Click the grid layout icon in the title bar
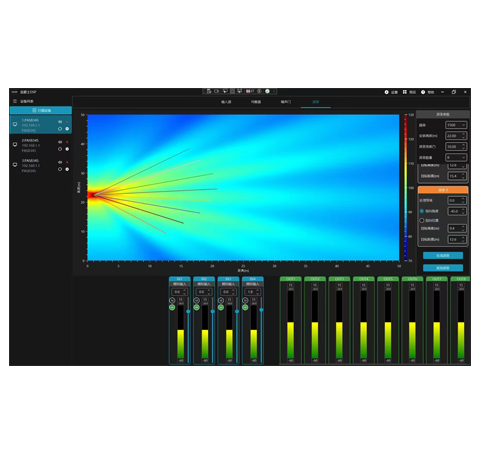 point(404,92)
